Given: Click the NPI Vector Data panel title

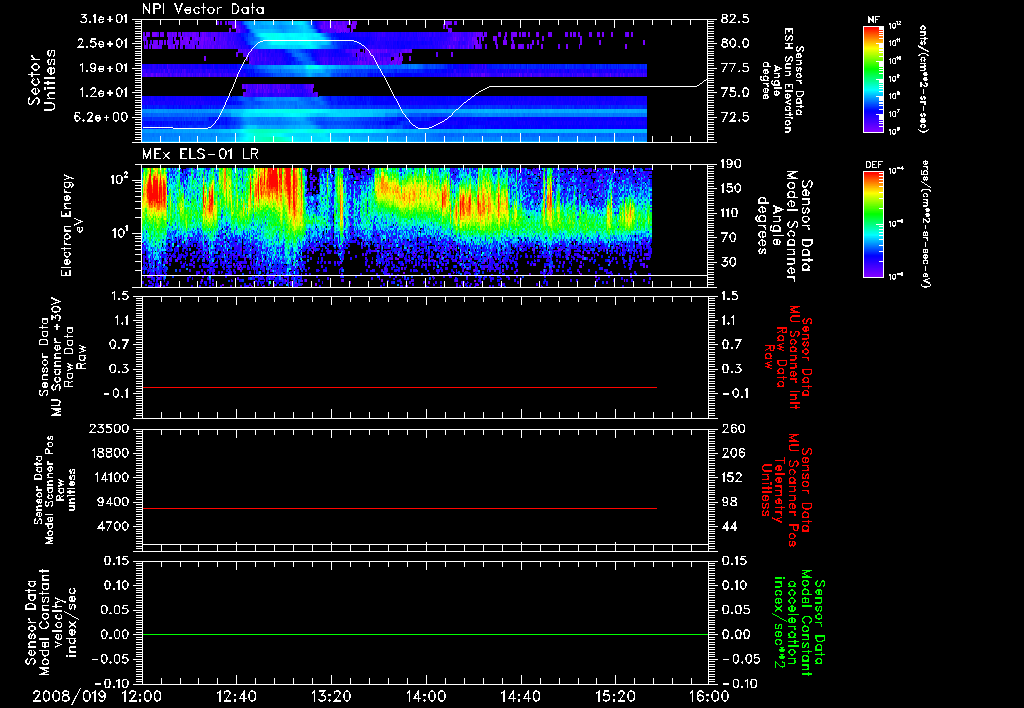Looking at the screenshot, I should (x=204, y=9).
